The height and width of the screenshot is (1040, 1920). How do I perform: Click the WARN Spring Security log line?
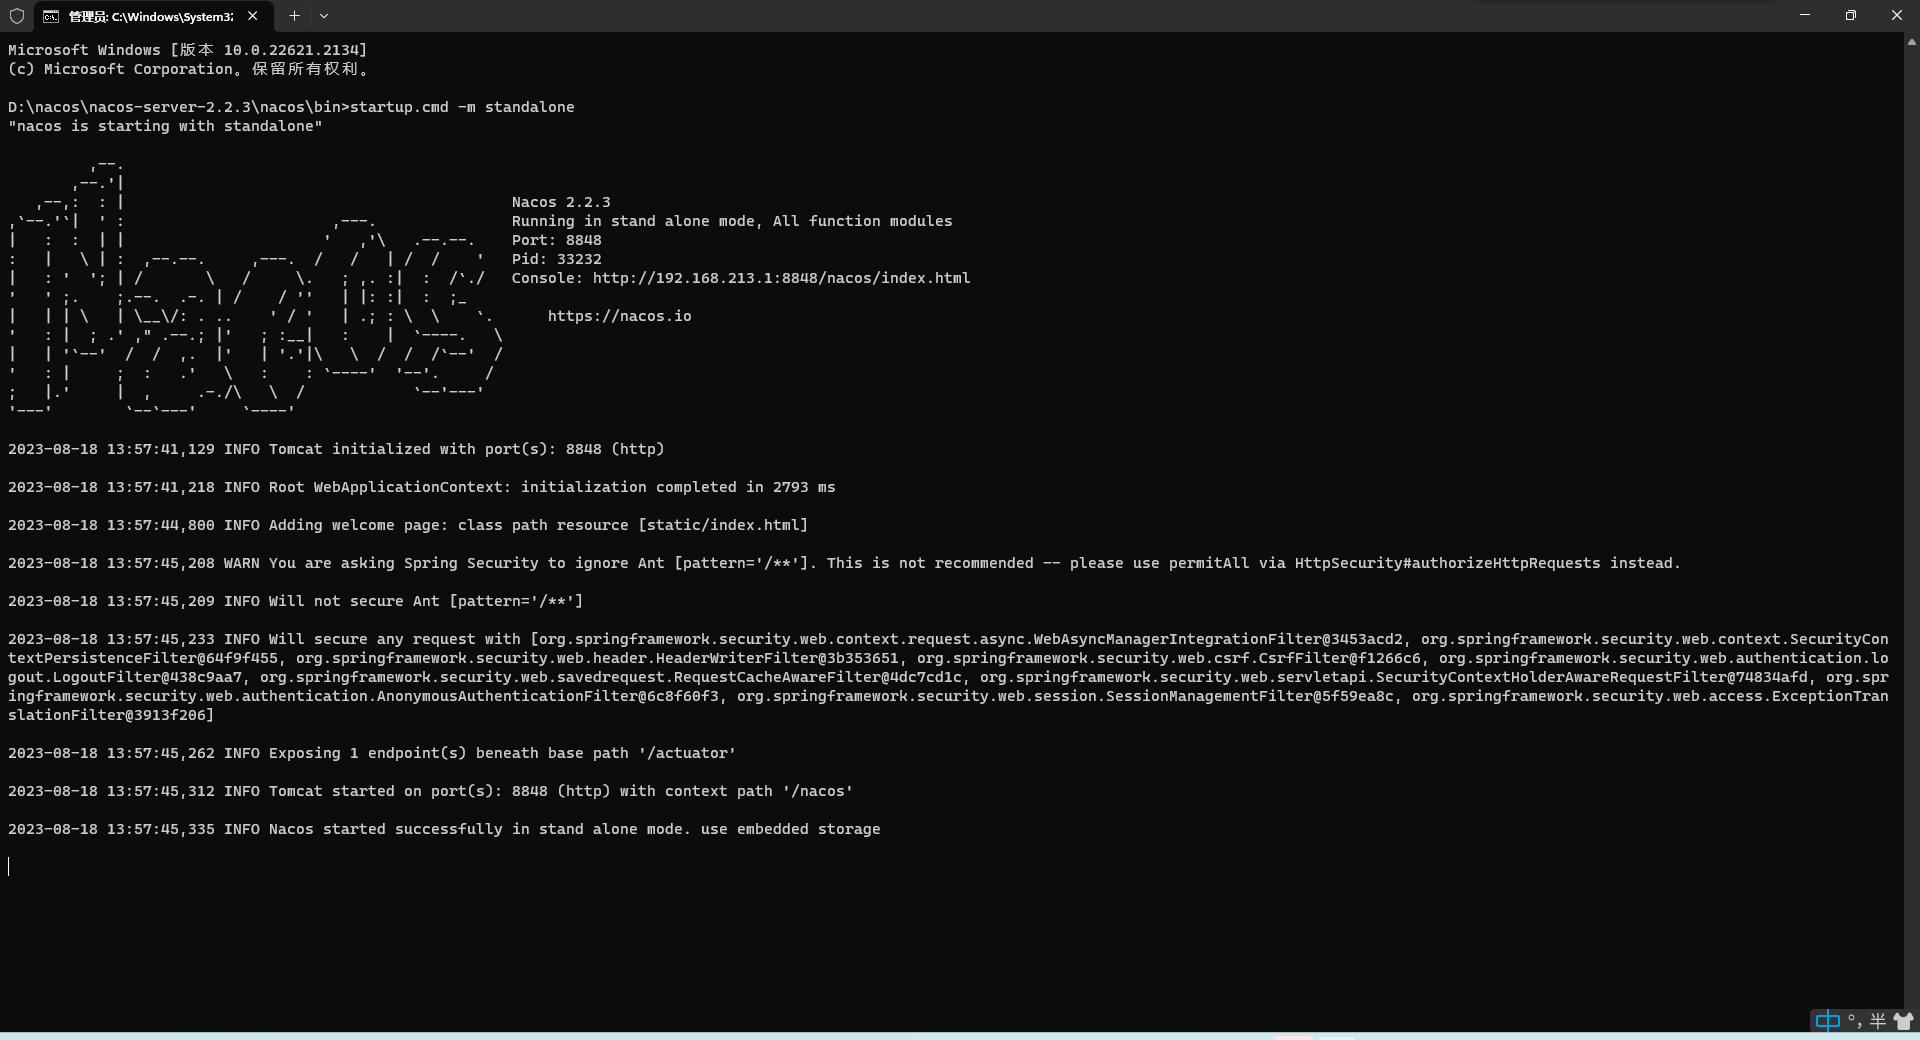coord(844,563)
